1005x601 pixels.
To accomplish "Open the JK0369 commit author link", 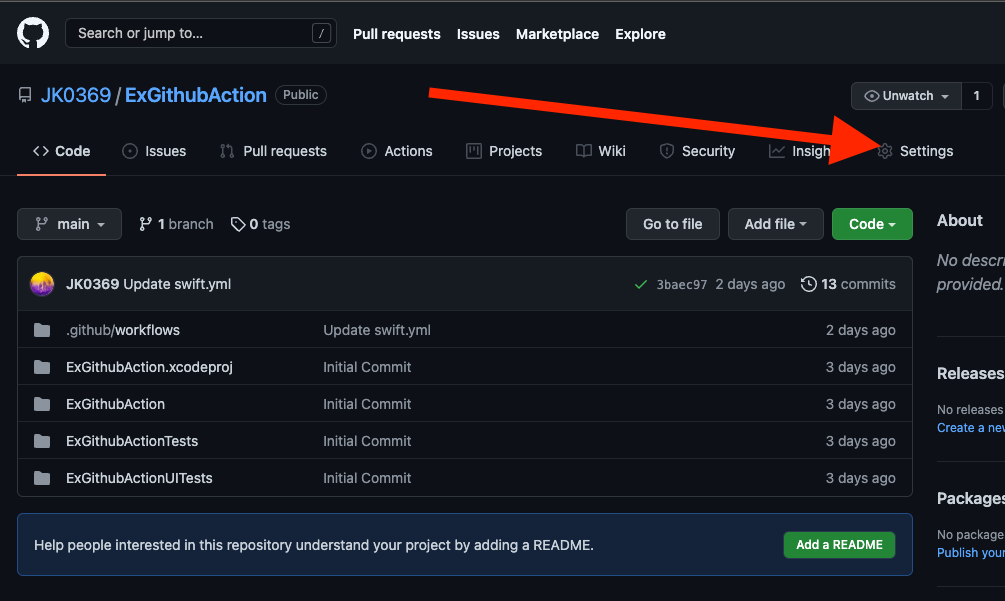I will pos(92,284).
